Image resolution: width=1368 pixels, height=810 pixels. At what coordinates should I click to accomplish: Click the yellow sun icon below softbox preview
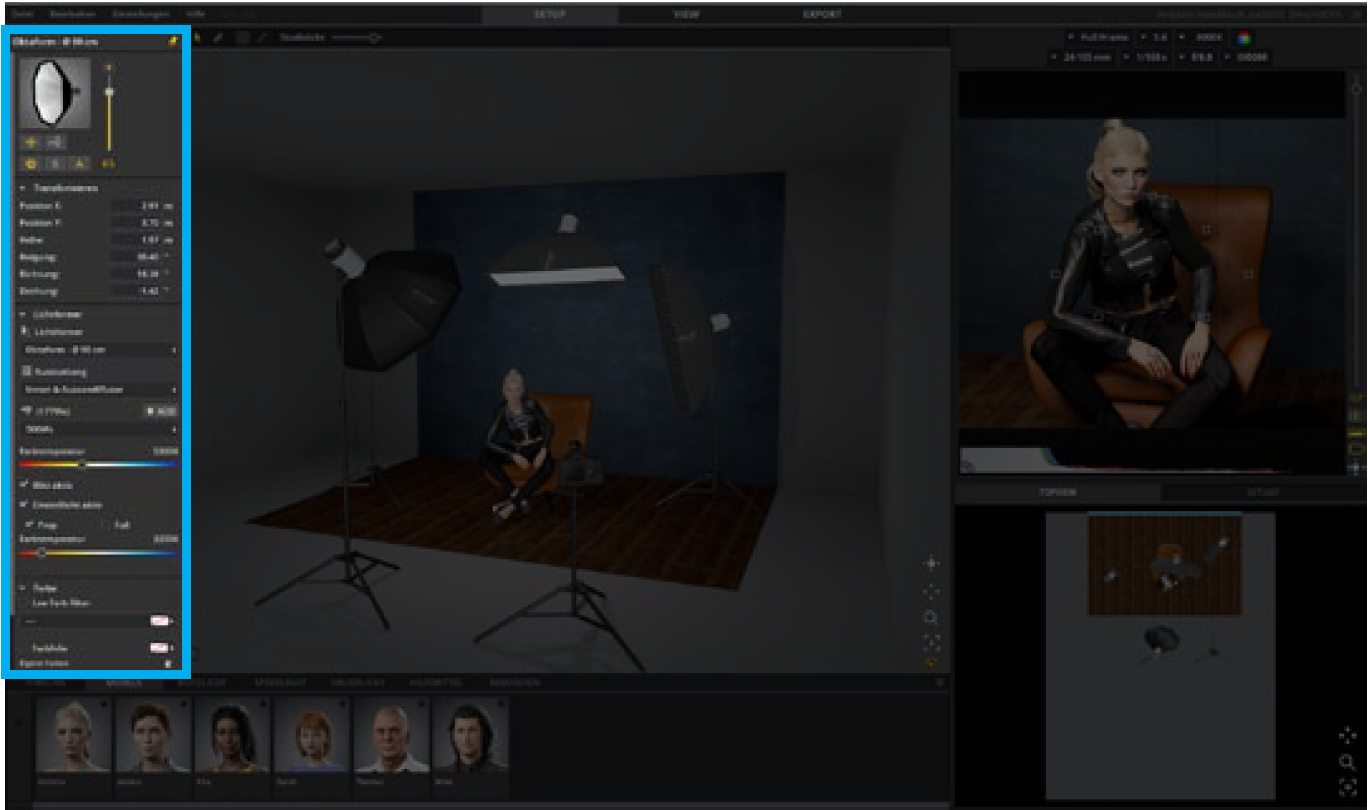click(x=28, y=163)
